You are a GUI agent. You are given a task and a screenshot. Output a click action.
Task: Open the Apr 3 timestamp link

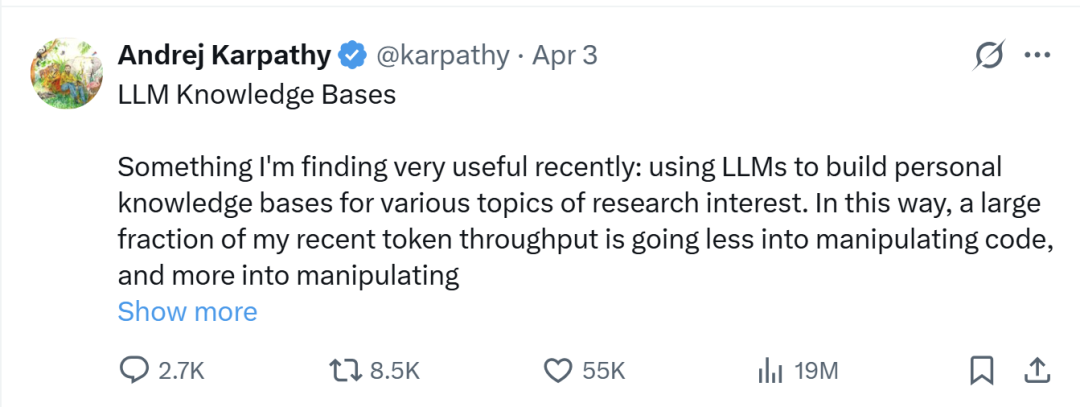(564, 56)
